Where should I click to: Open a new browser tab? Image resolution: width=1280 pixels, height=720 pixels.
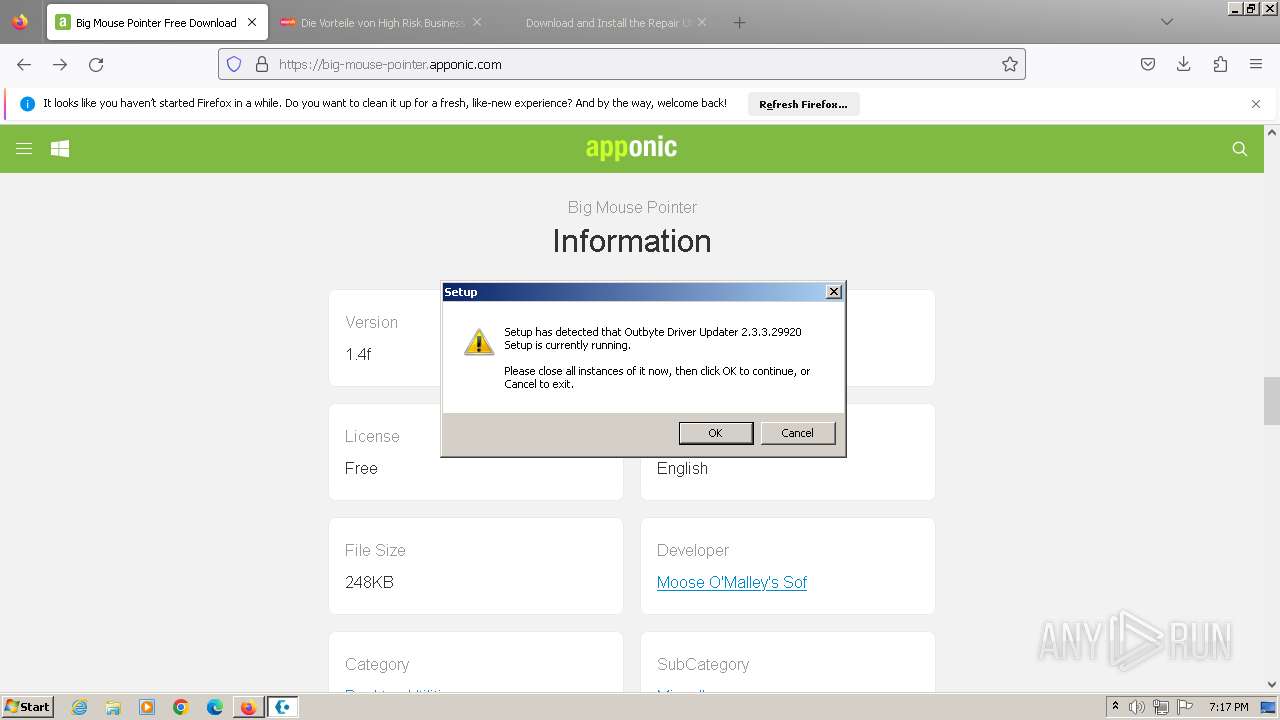[x=739, y=22]
